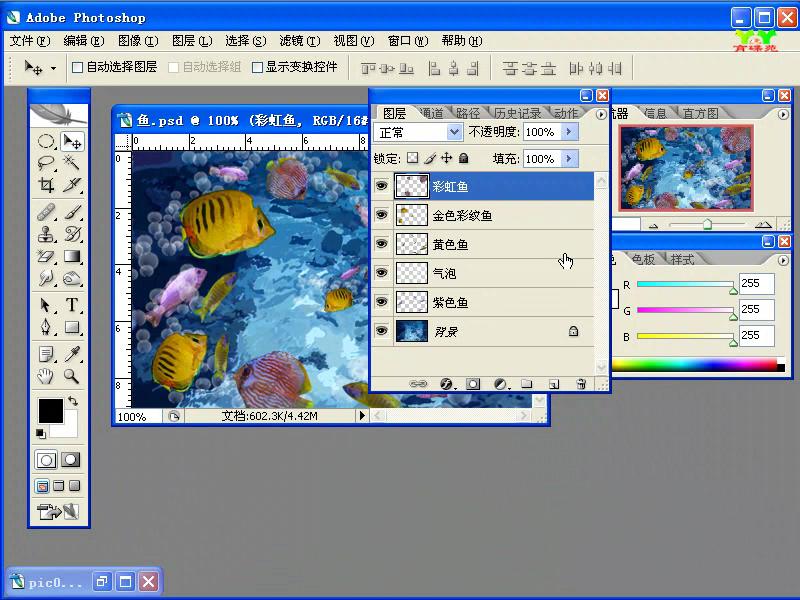The height and width of the screenshot is (600, 800).
Task: Switch to Quick Mask mode
Action: point(70,460)
